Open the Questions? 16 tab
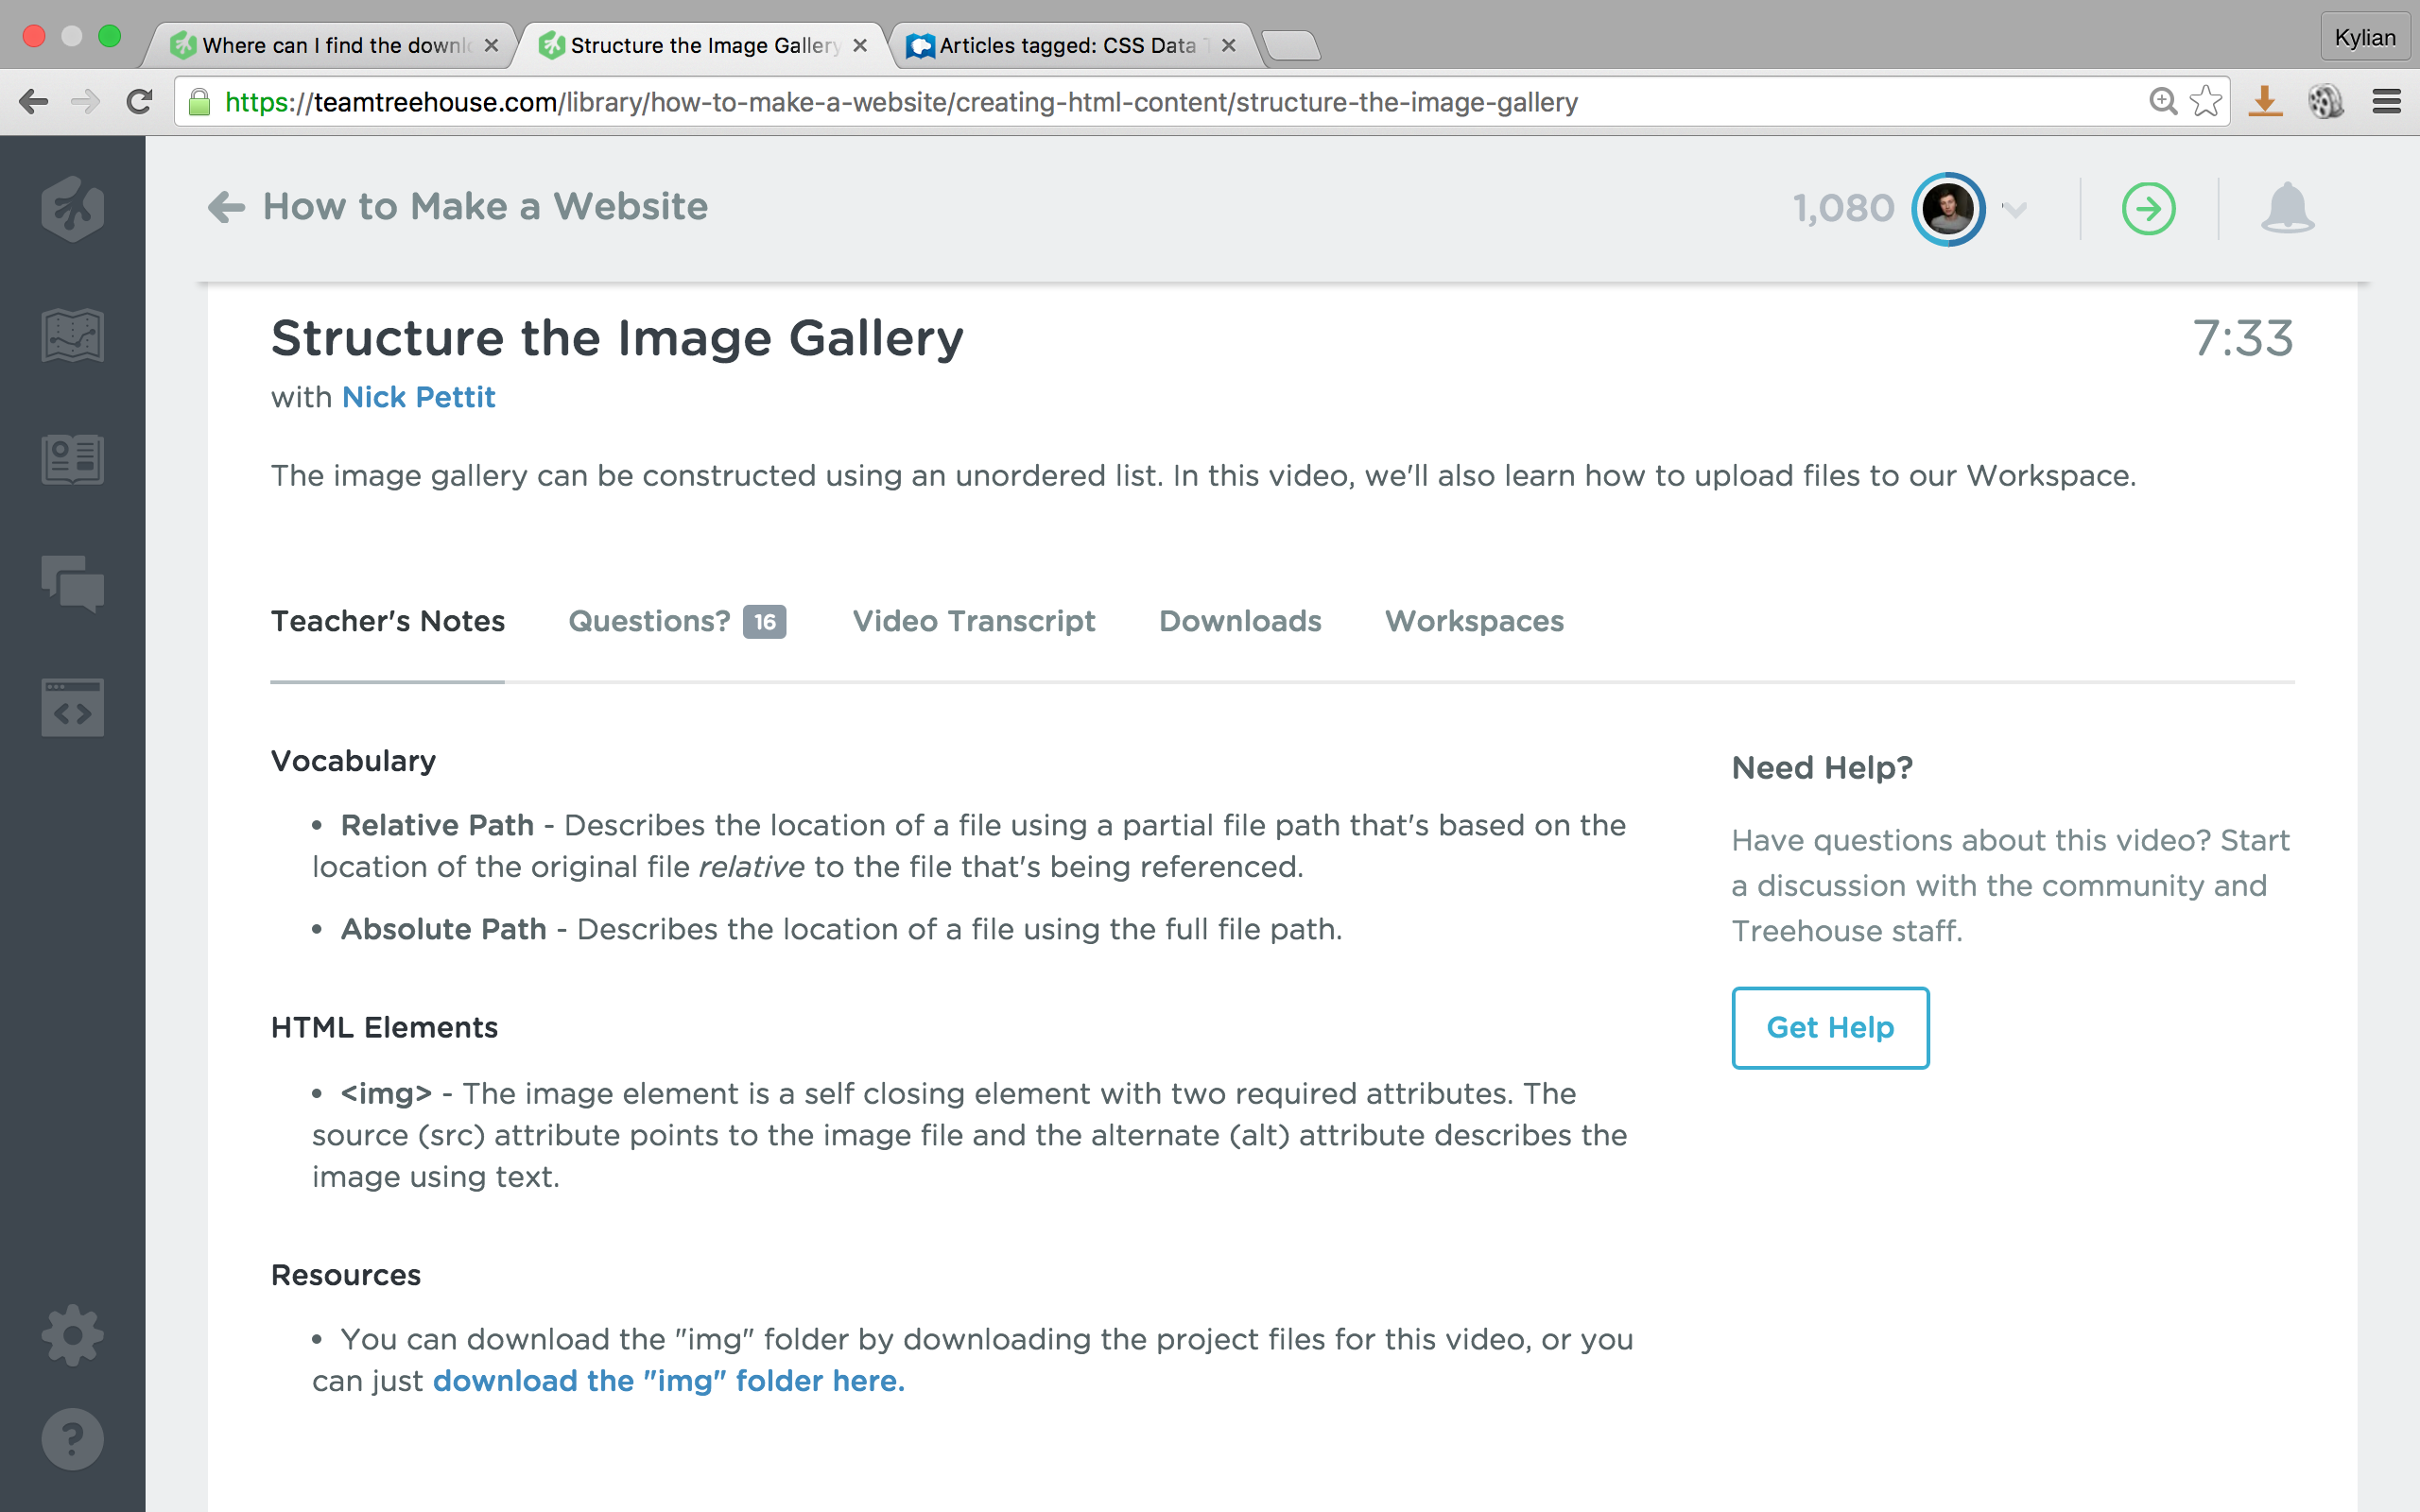 [x=678, y=618]
